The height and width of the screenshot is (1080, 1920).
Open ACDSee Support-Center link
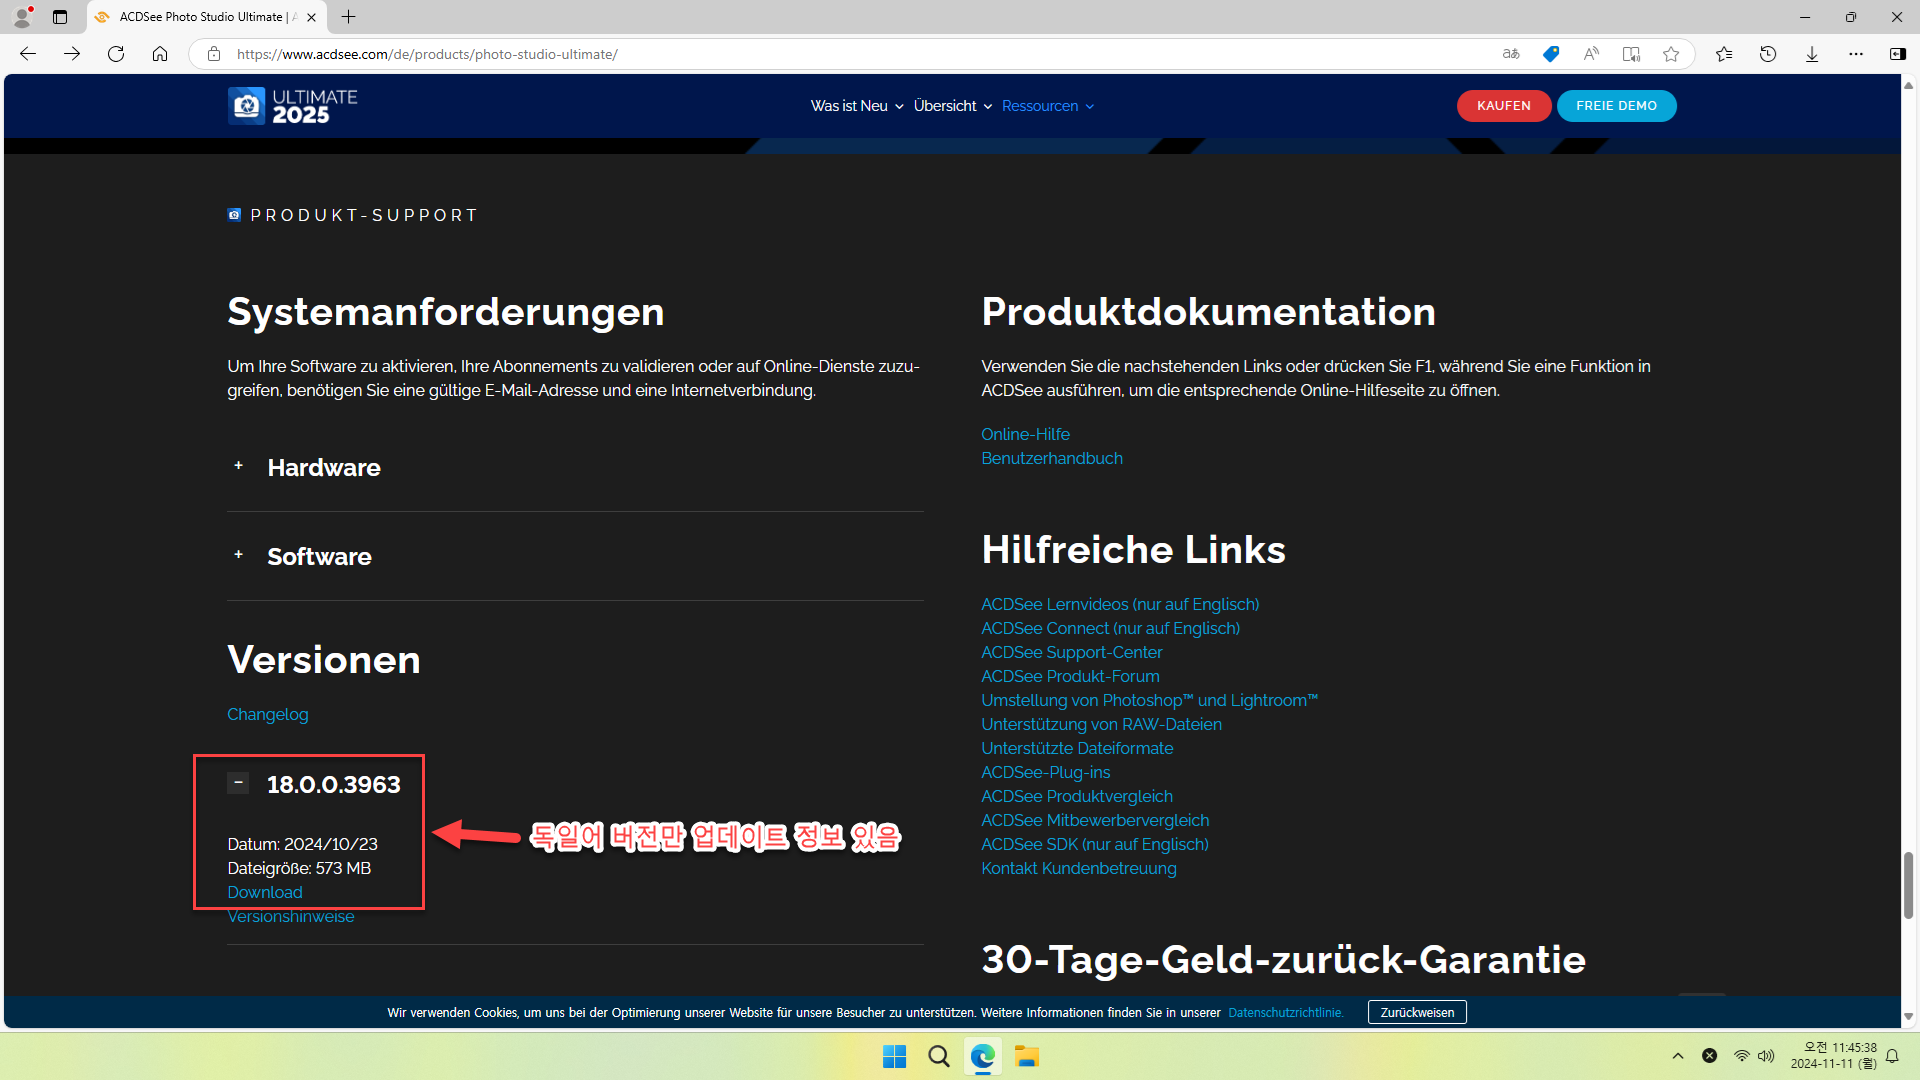click(1072, 652)
